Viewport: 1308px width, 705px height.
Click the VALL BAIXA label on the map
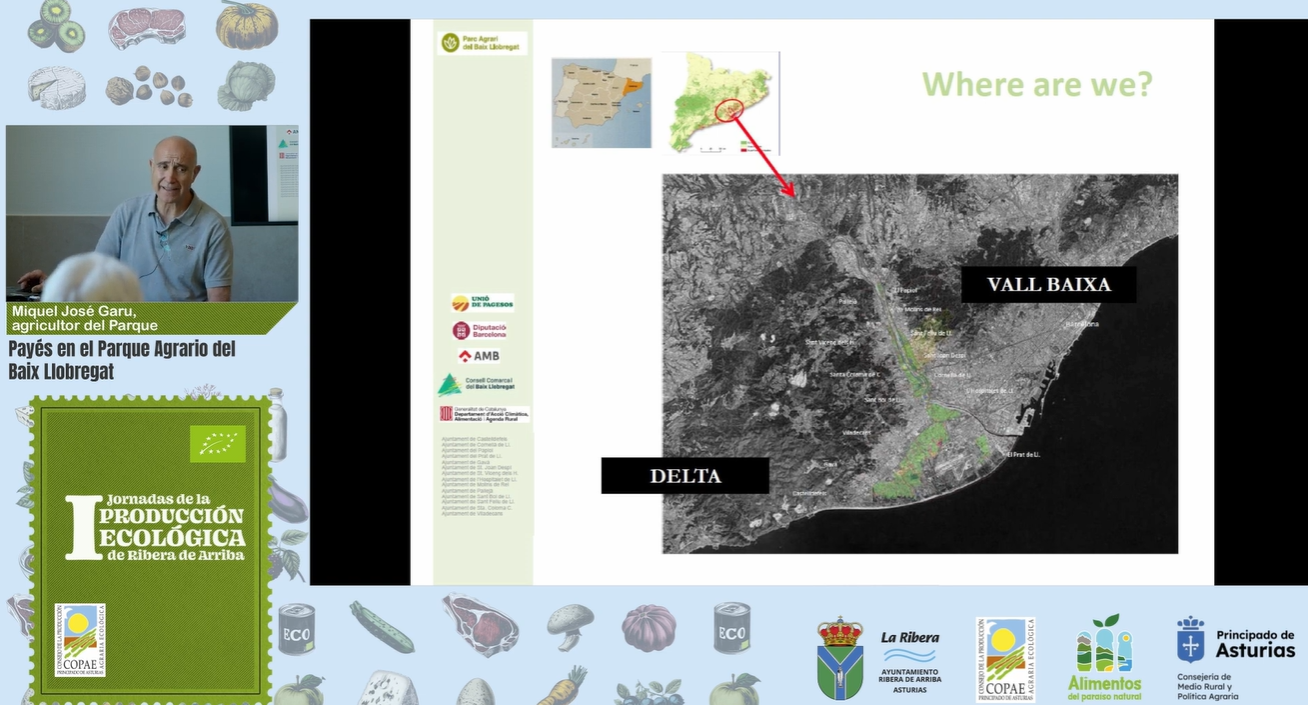tap(1048, 285)
